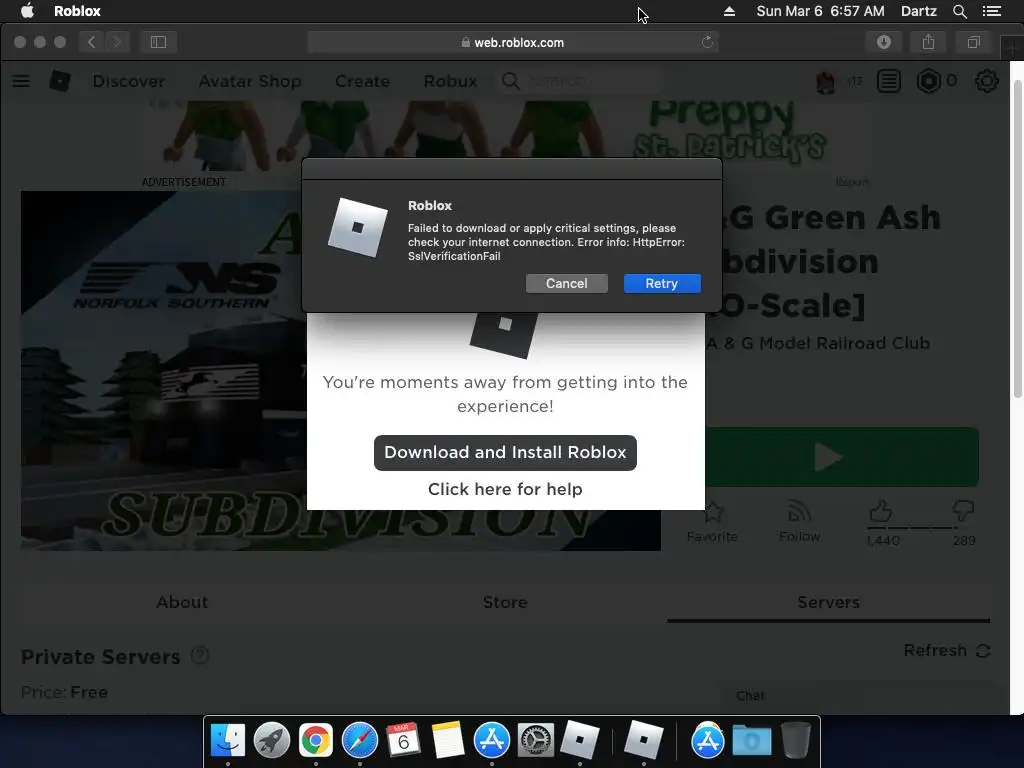This screenshot has height=768, width=1024.
Task: Click the Norfolk Southern game thumbnail
Action: [x=163, y=370]
